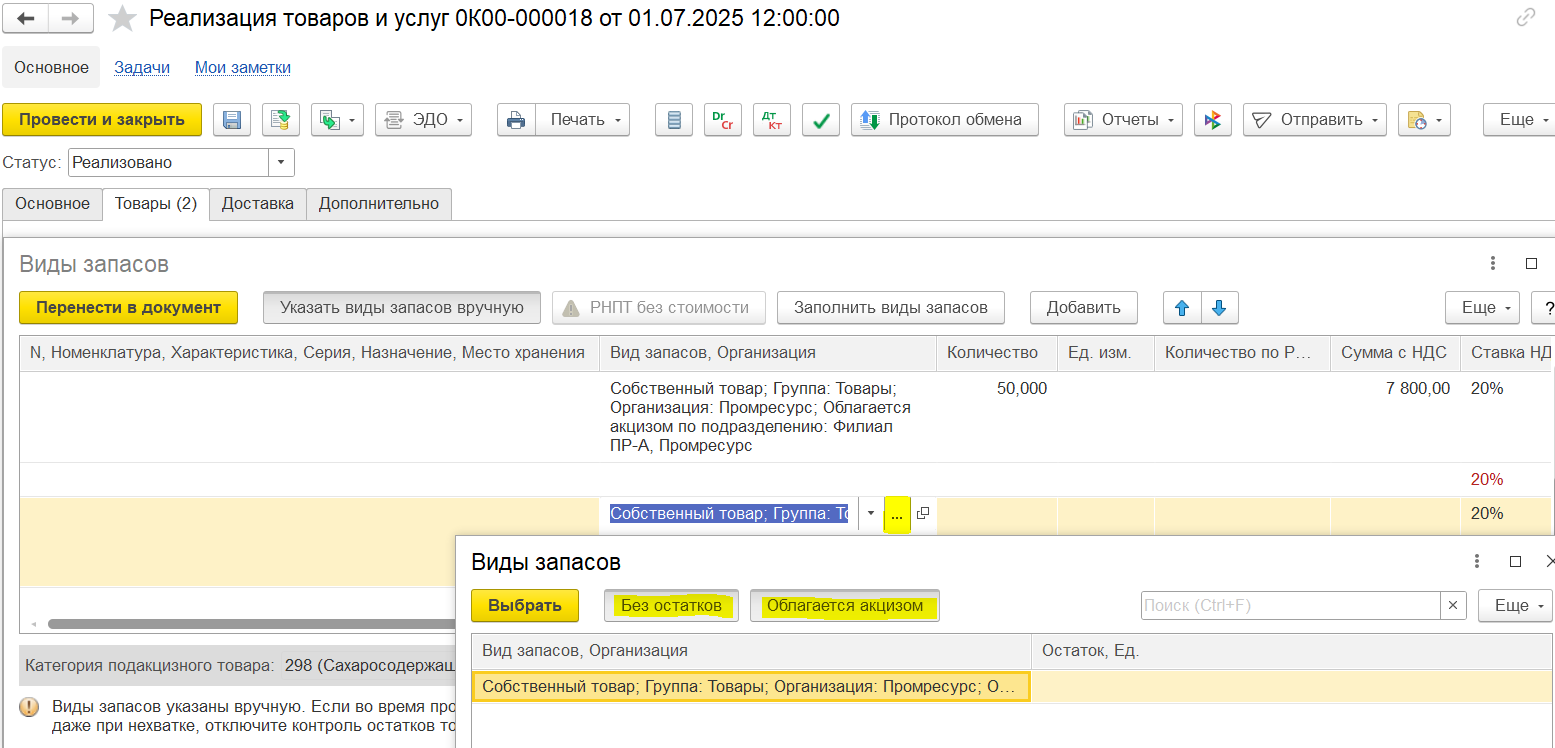
Task: Toggle the Без остатков filter
Action: pyautogui.click(x=671, y=605)
